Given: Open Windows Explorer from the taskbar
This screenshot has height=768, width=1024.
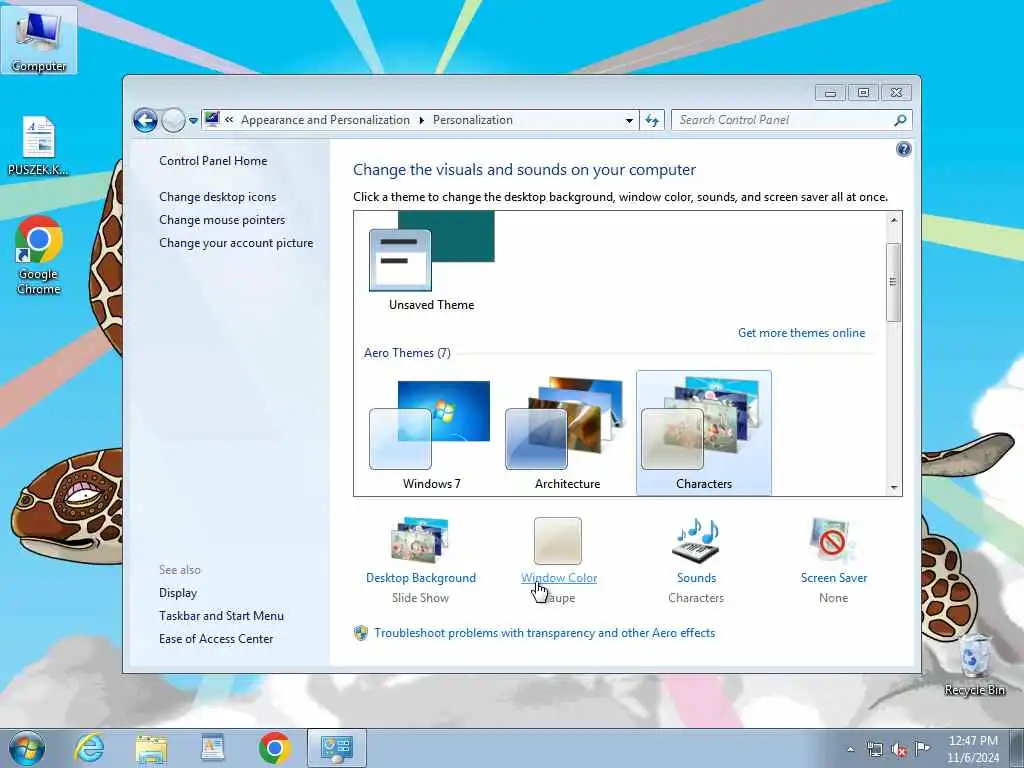Looking at the screenshot, I should coord(151,748).
